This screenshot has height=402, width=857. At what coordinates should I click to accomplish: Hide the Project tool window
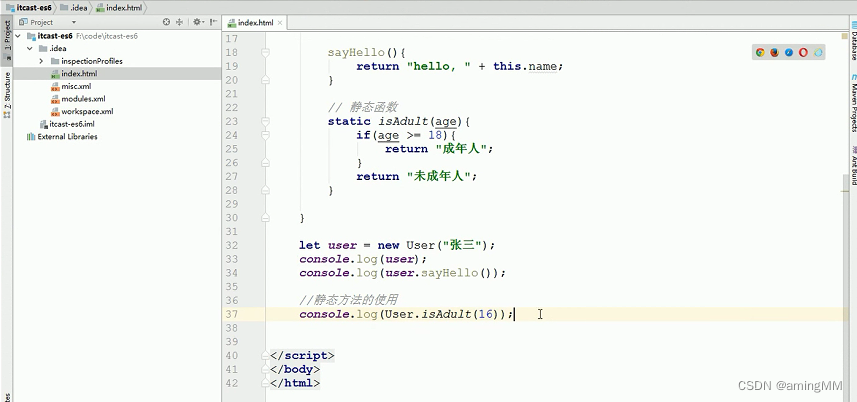[x=213, y=22]
